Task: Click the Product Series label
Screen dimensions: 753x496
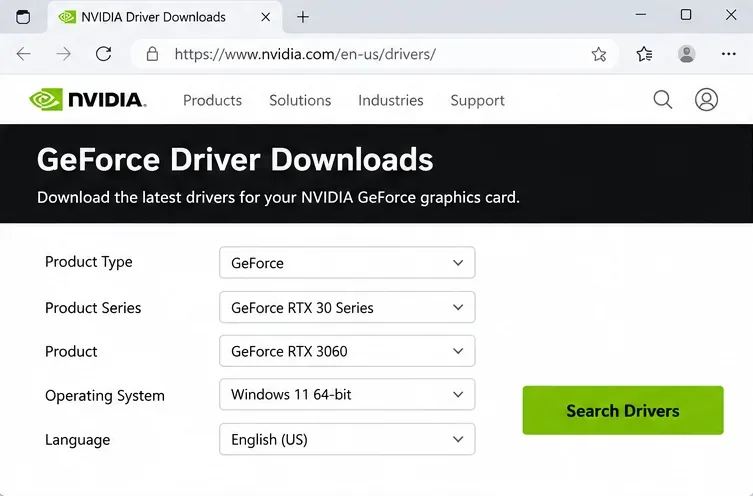Action: pos(93,308)
